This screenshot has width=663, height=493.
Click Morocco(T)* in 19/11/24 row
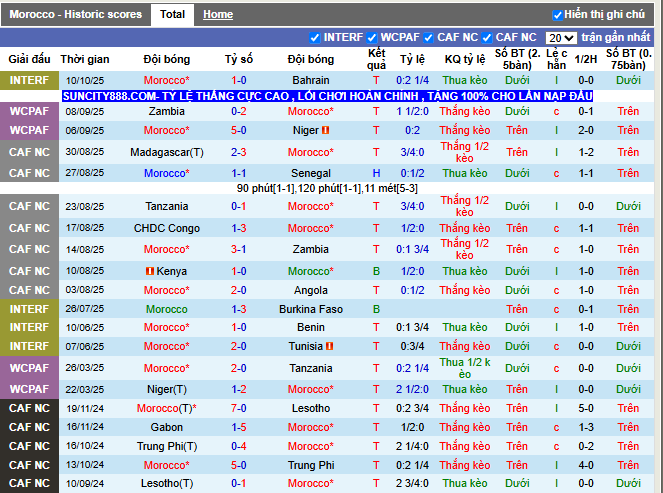[x=167, y=408]
